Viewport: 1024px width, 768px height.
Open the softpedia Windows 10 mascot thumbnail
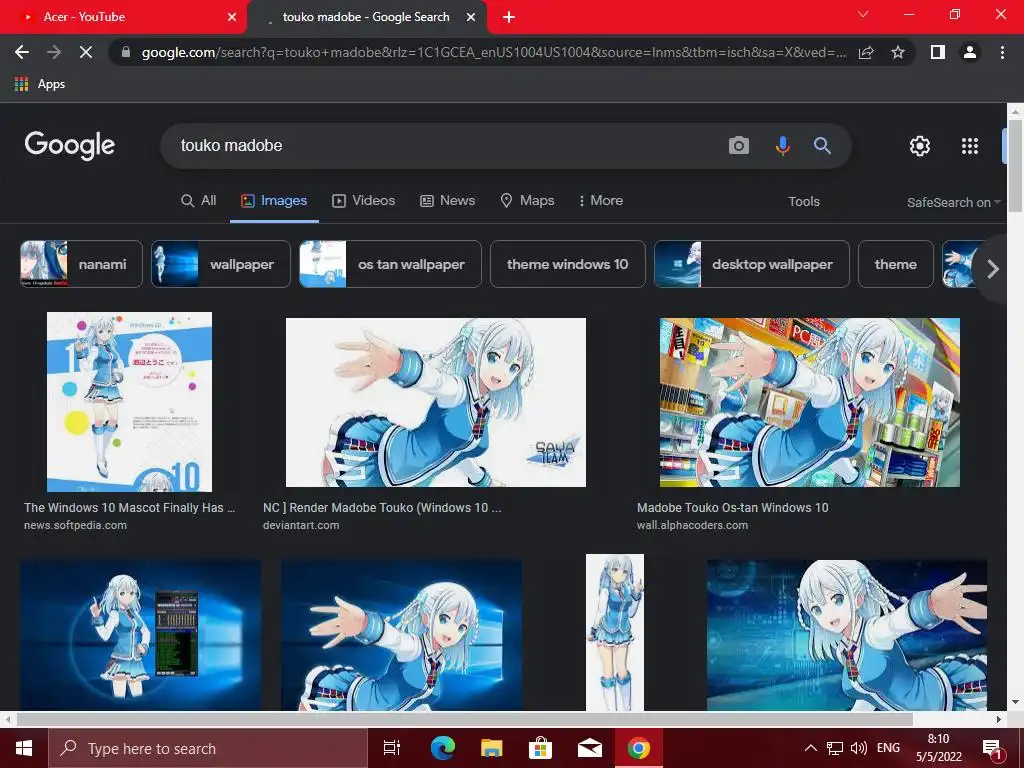pyautogui.click(x=129, y=402)
